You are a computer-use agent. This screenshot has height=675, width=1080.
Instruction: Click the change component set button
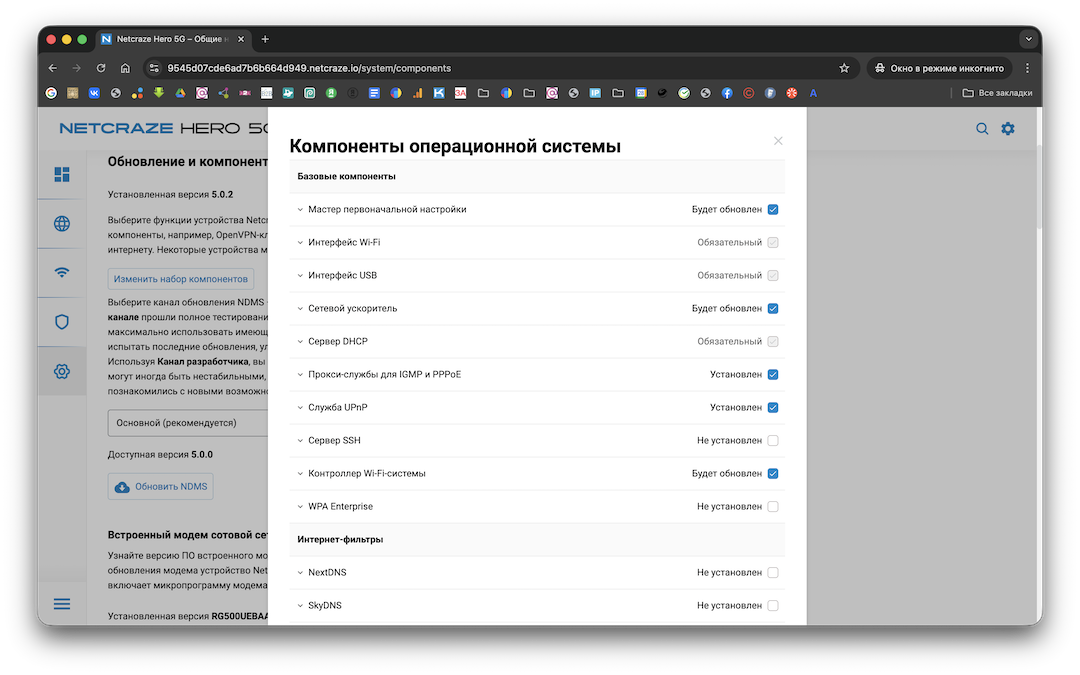[x=181, y=279]
